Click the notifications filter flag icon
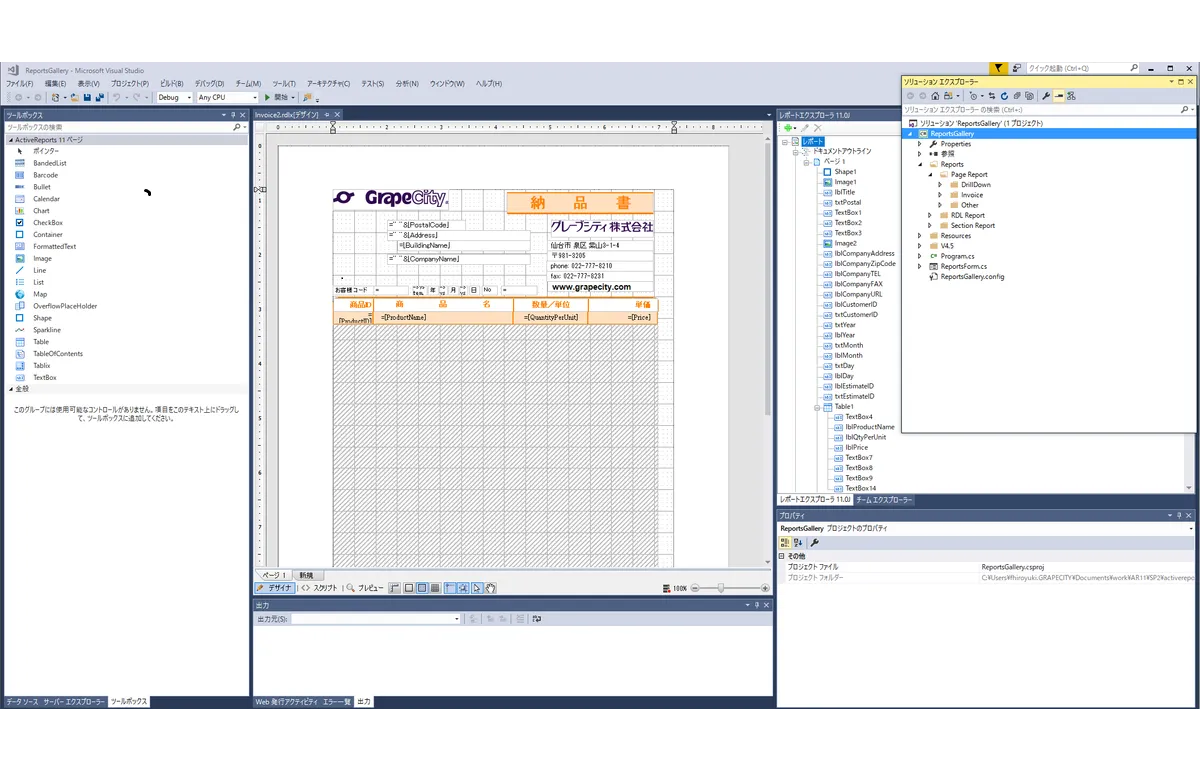 [998, 68]
